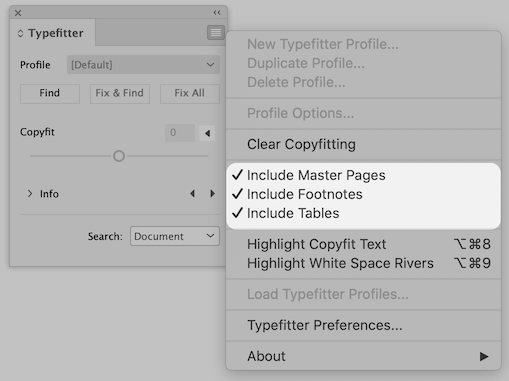Choose Clear Copyfitting from the menu
The image size is (509, 381).
[363, 144]
